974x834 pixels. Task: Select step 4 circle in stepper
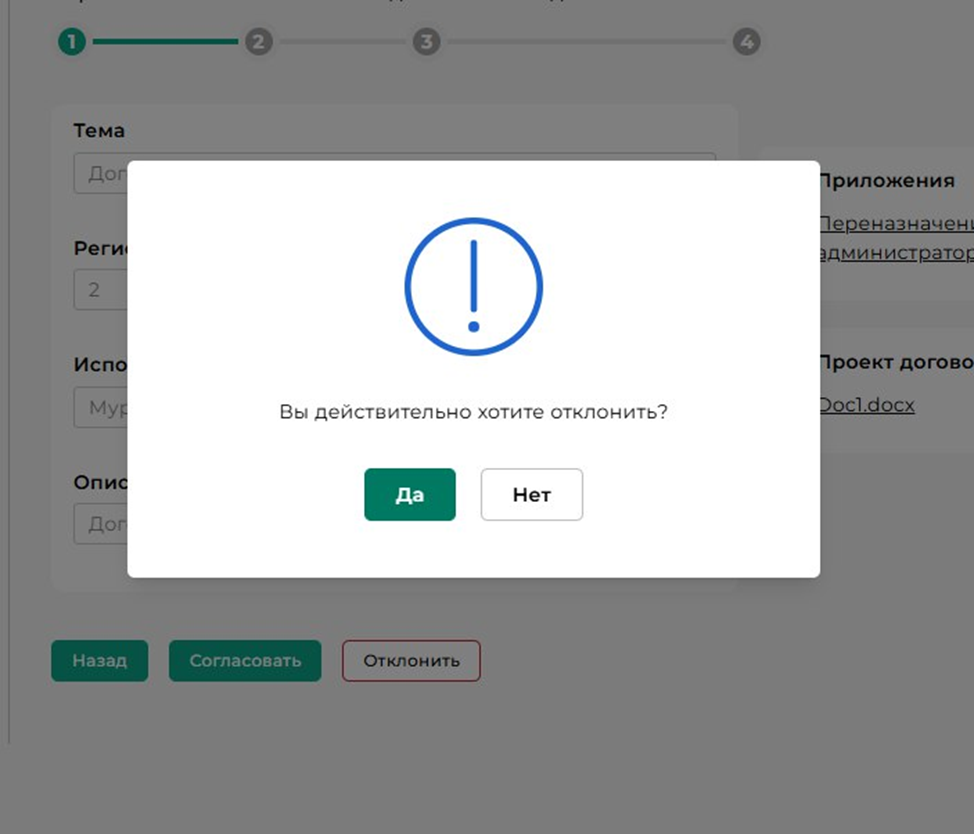[746, 42]
